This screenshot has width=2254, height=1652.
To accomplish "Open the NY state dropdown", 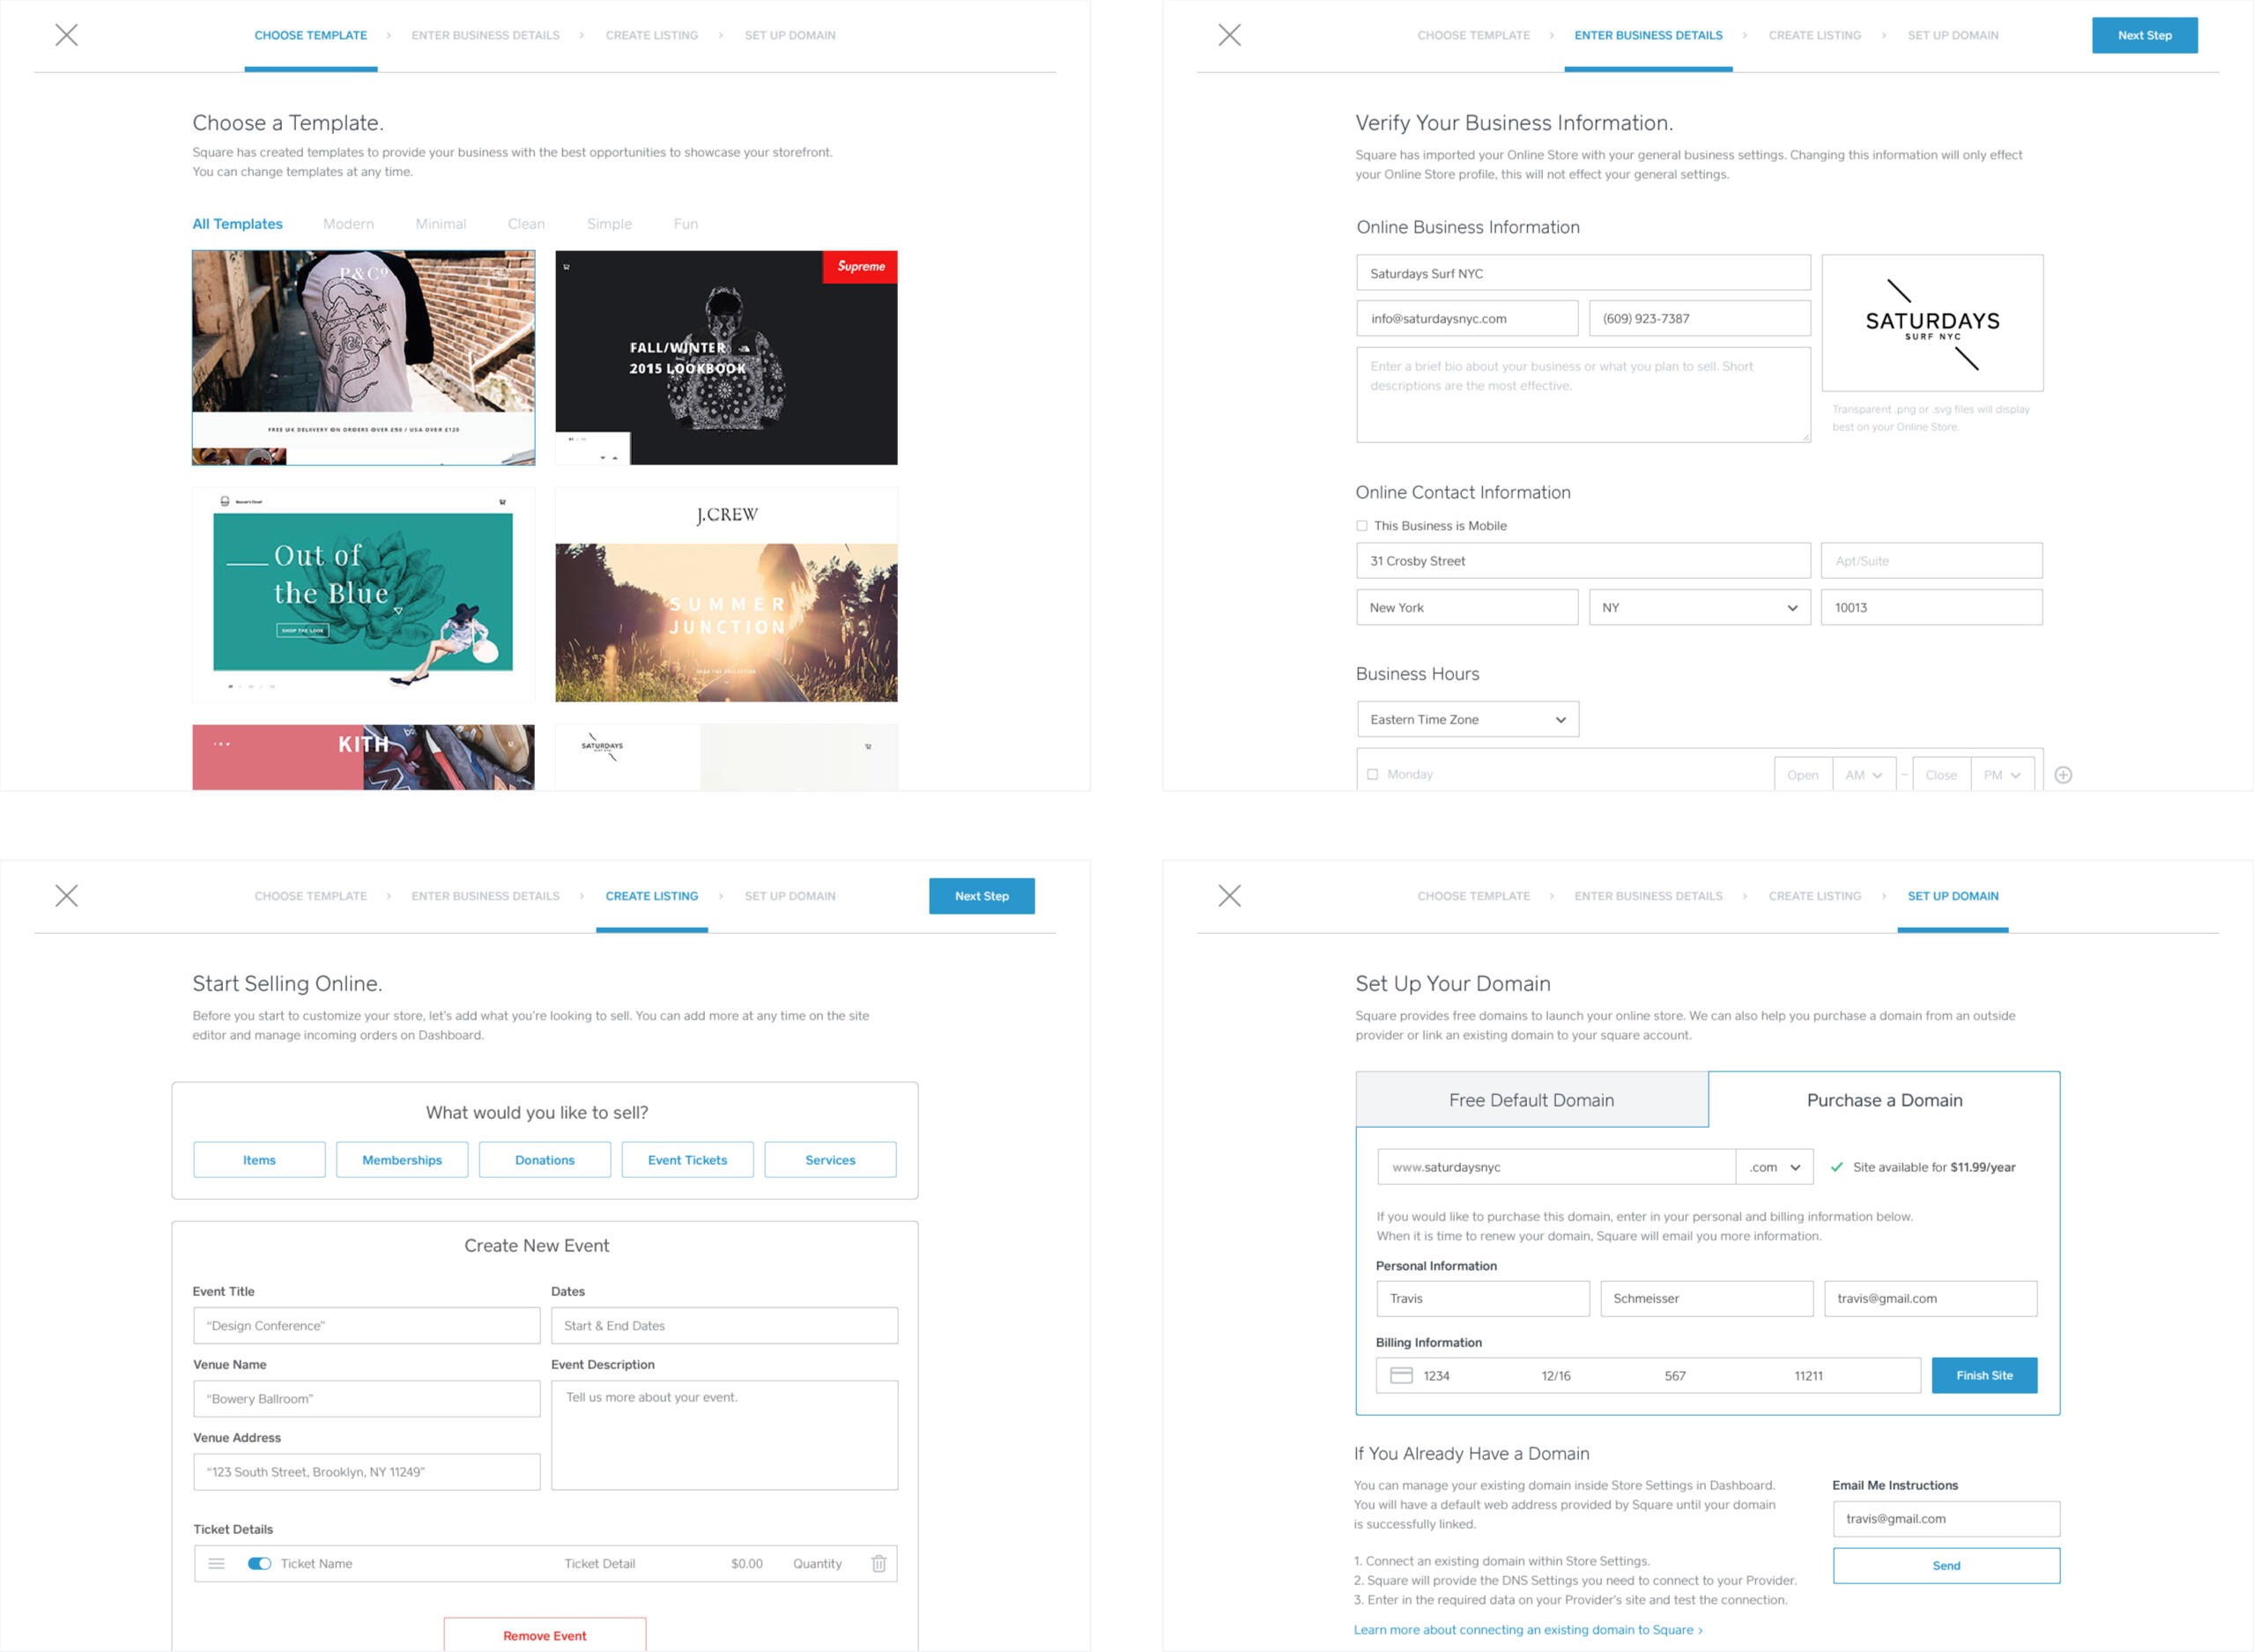I will pyautogui.click(x=1699, y=607).
